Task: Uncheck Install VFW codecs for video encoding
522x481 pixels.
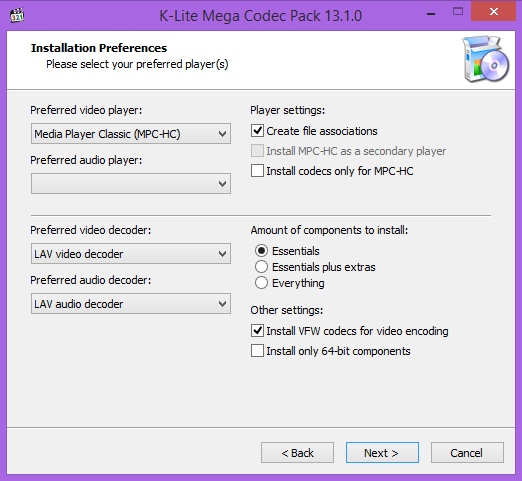Action: click(x=257, y=331)
